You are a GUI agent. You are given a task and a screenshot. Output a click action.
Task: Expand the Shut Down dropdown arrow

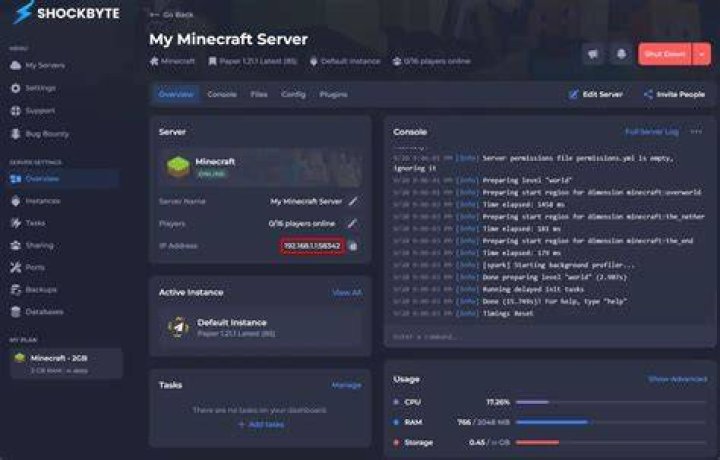coord(702,54)
